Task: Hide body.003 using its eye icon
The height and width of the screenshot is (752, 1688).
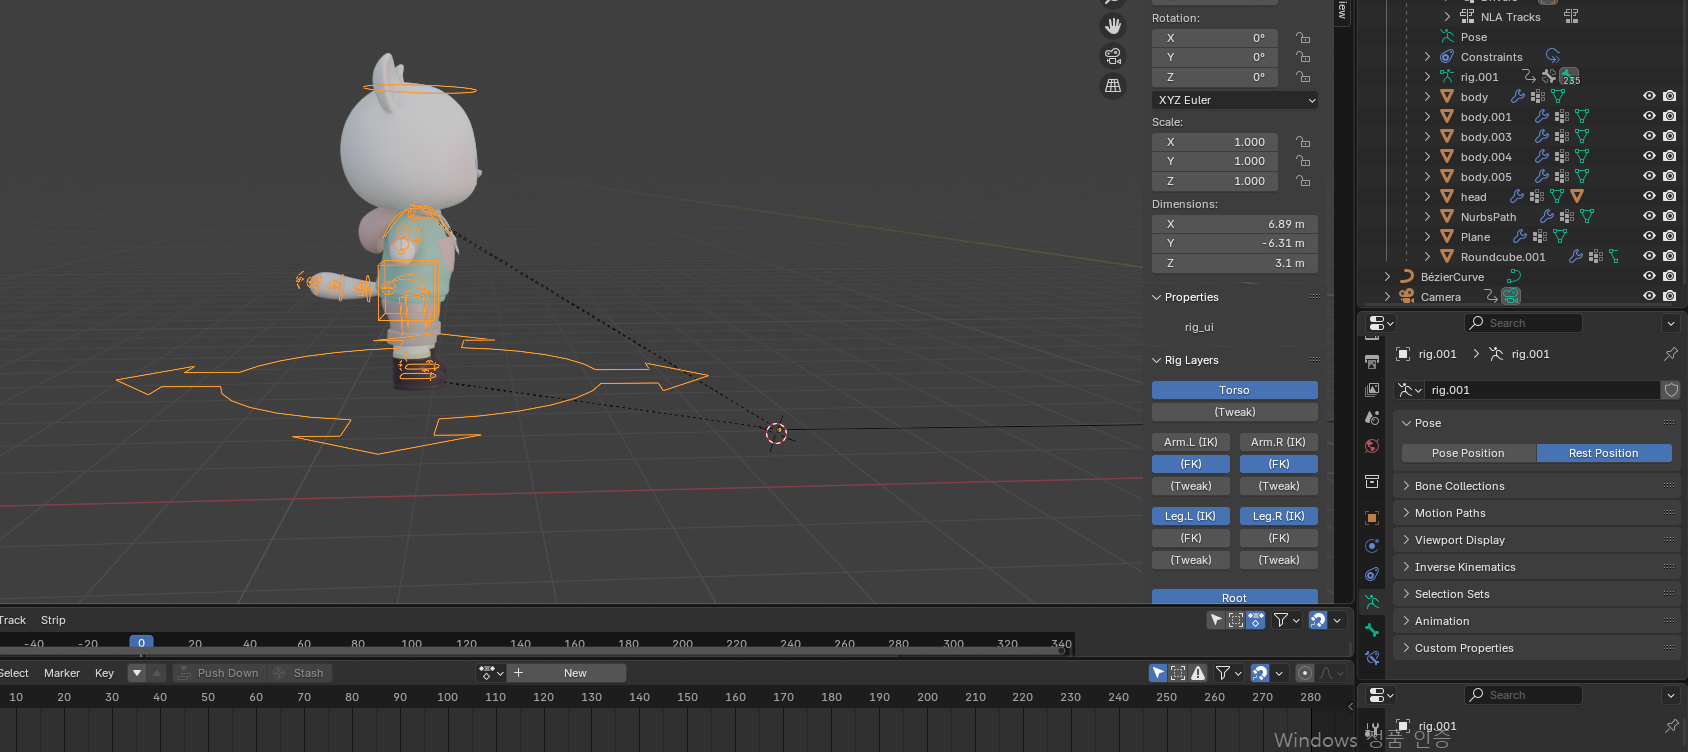Action: click(x=1649, y=136)
